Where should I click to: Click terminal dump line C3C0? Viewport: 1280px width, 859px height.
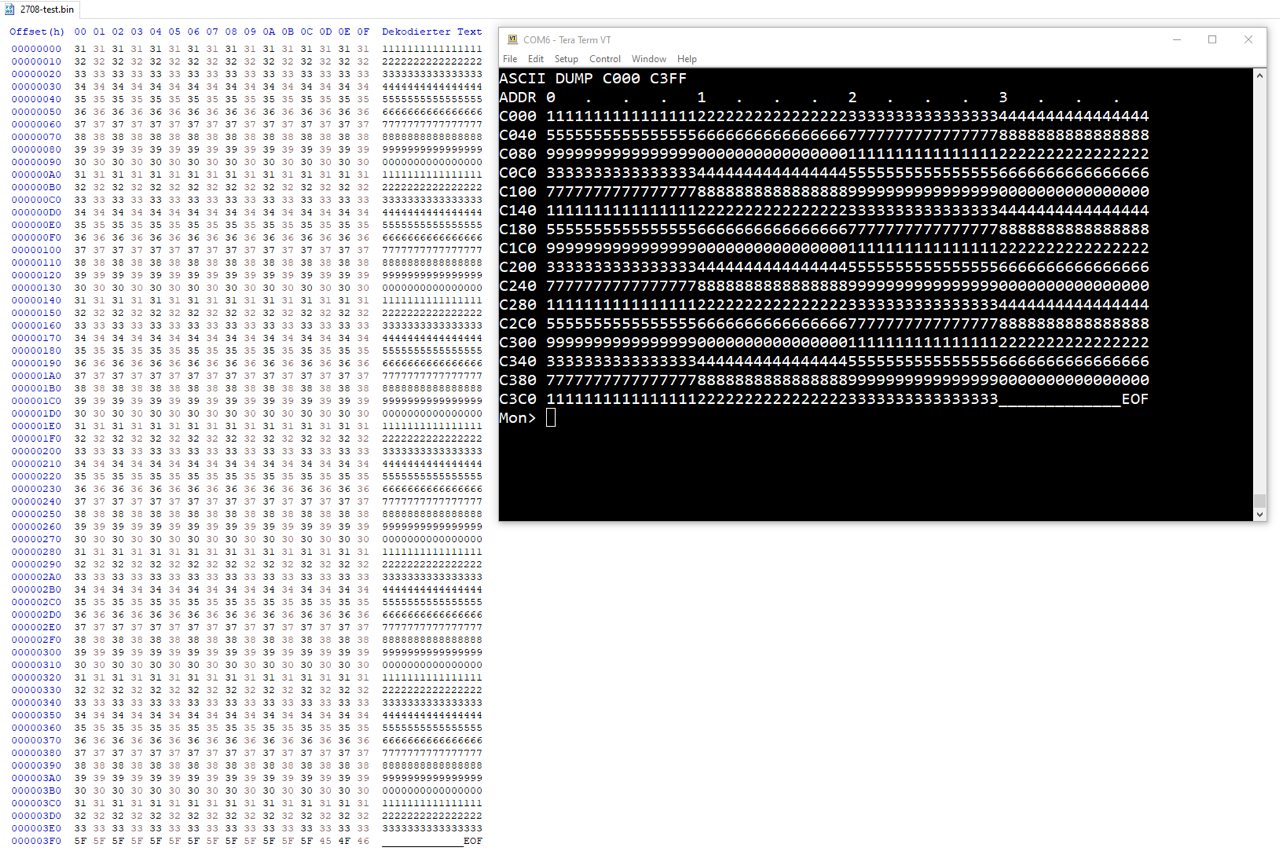coord(824,399)
